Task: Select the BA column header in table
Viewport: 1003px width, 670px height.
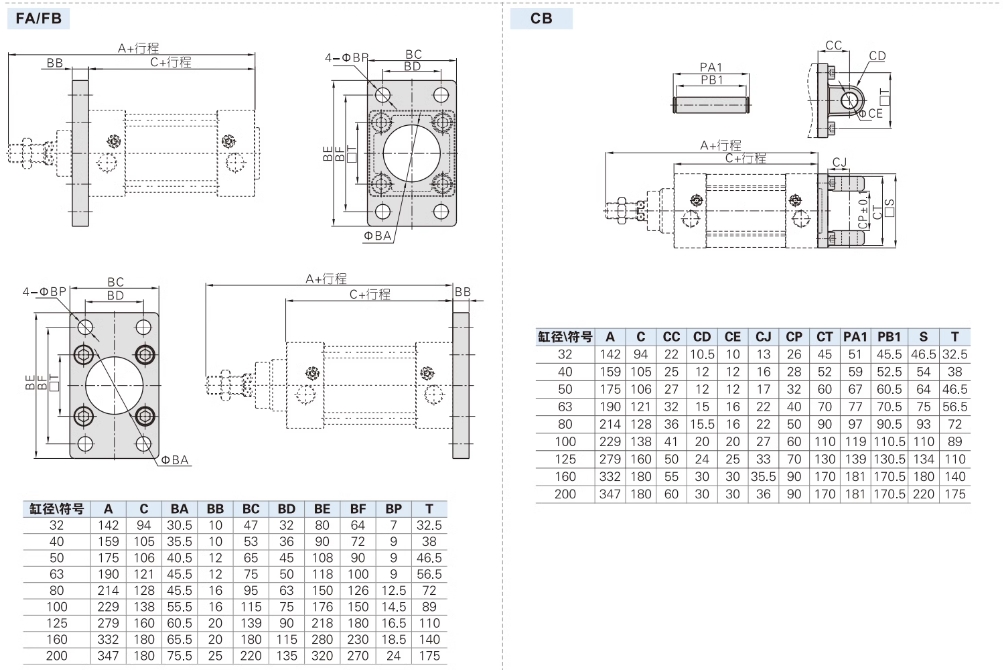Action: coord(179,509)
